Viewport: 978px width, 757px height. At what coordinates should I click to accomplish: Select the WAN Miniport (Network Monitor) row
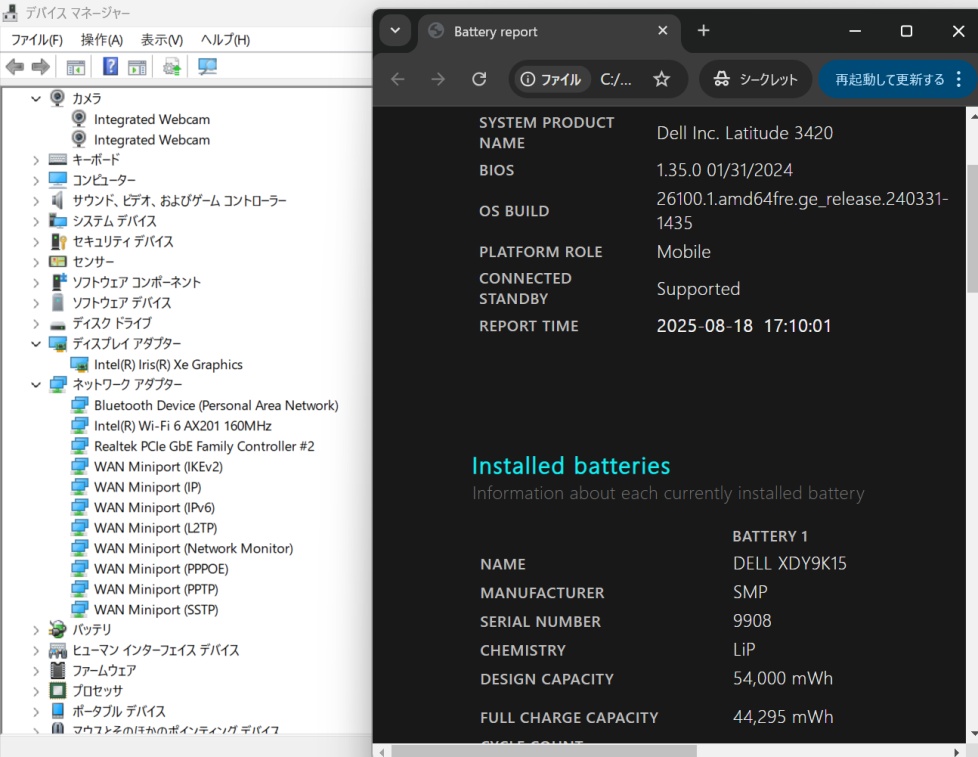(193, 548)
